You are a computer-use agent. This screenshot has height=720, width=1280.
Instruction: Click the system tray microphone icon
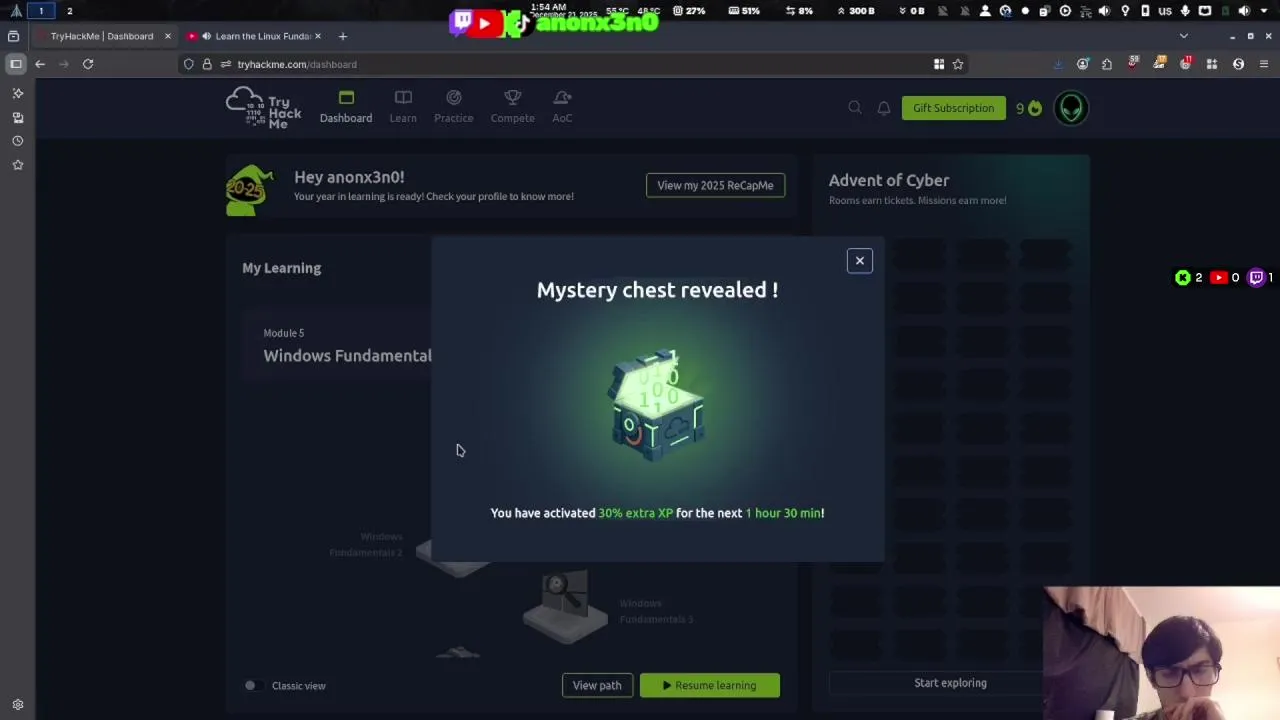click(1185, 11)
